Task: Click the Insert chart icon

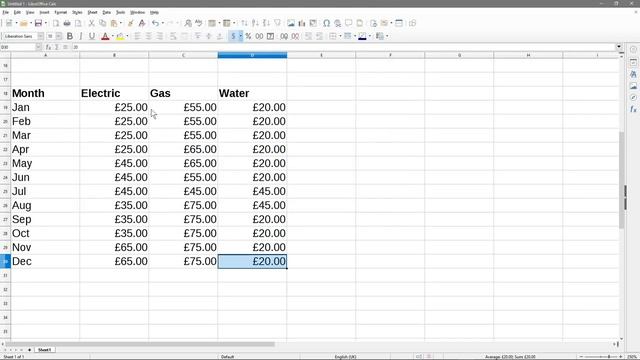Action: 302,23
